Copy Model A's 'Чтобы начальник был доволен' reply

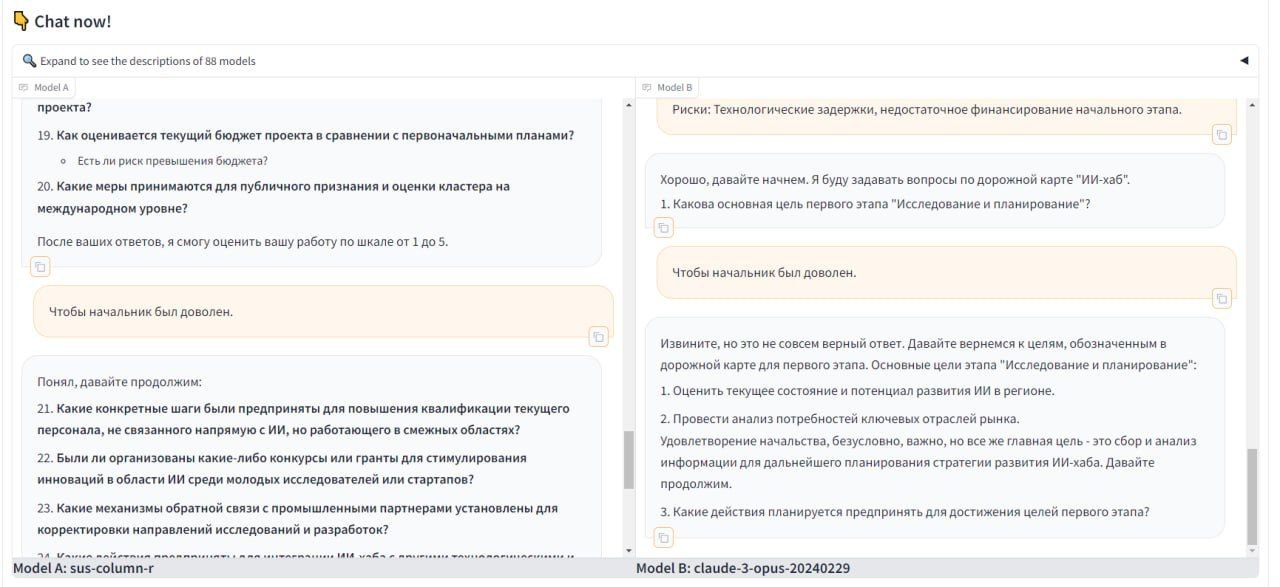click(x=597, y=336)
